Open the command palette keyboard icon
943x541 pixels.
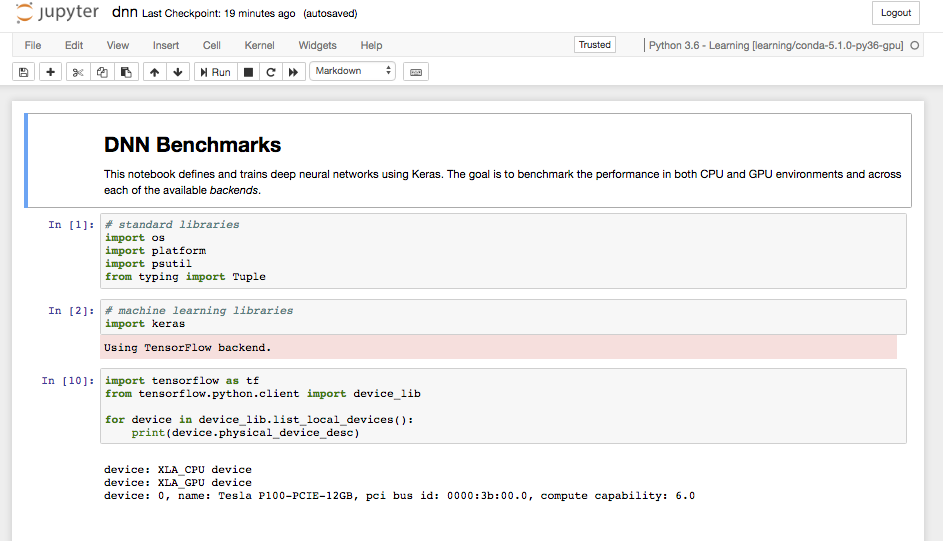tap(416, 72)
